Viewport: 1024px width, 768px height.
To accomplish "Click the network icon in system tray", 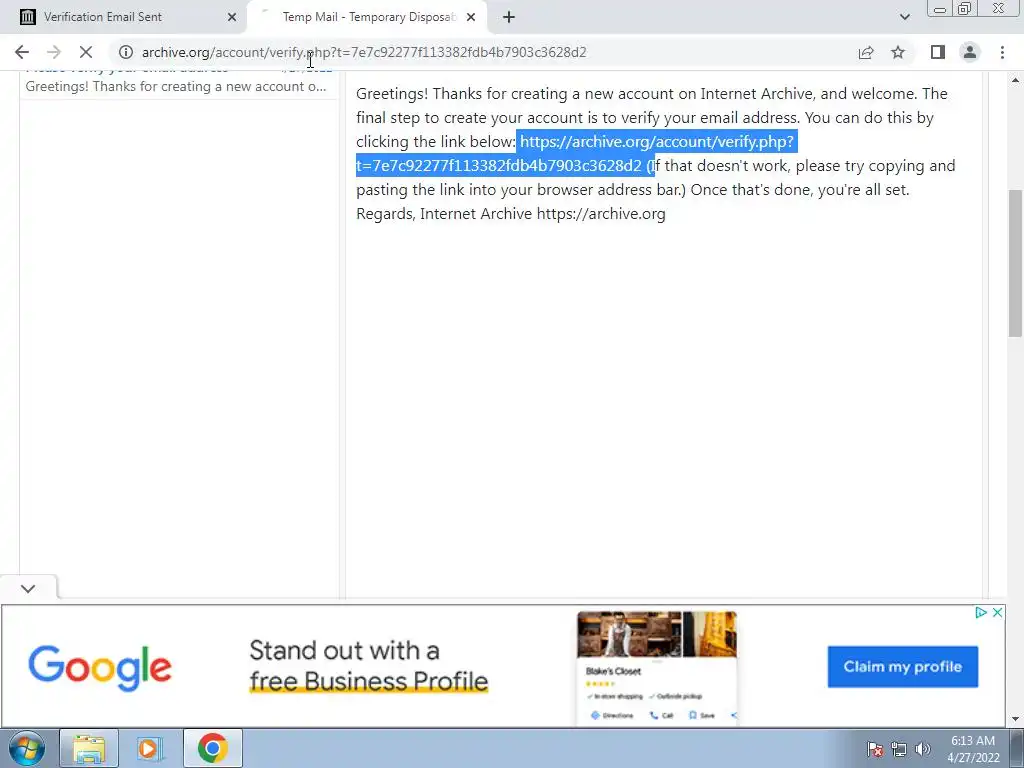I will [899, 749].
